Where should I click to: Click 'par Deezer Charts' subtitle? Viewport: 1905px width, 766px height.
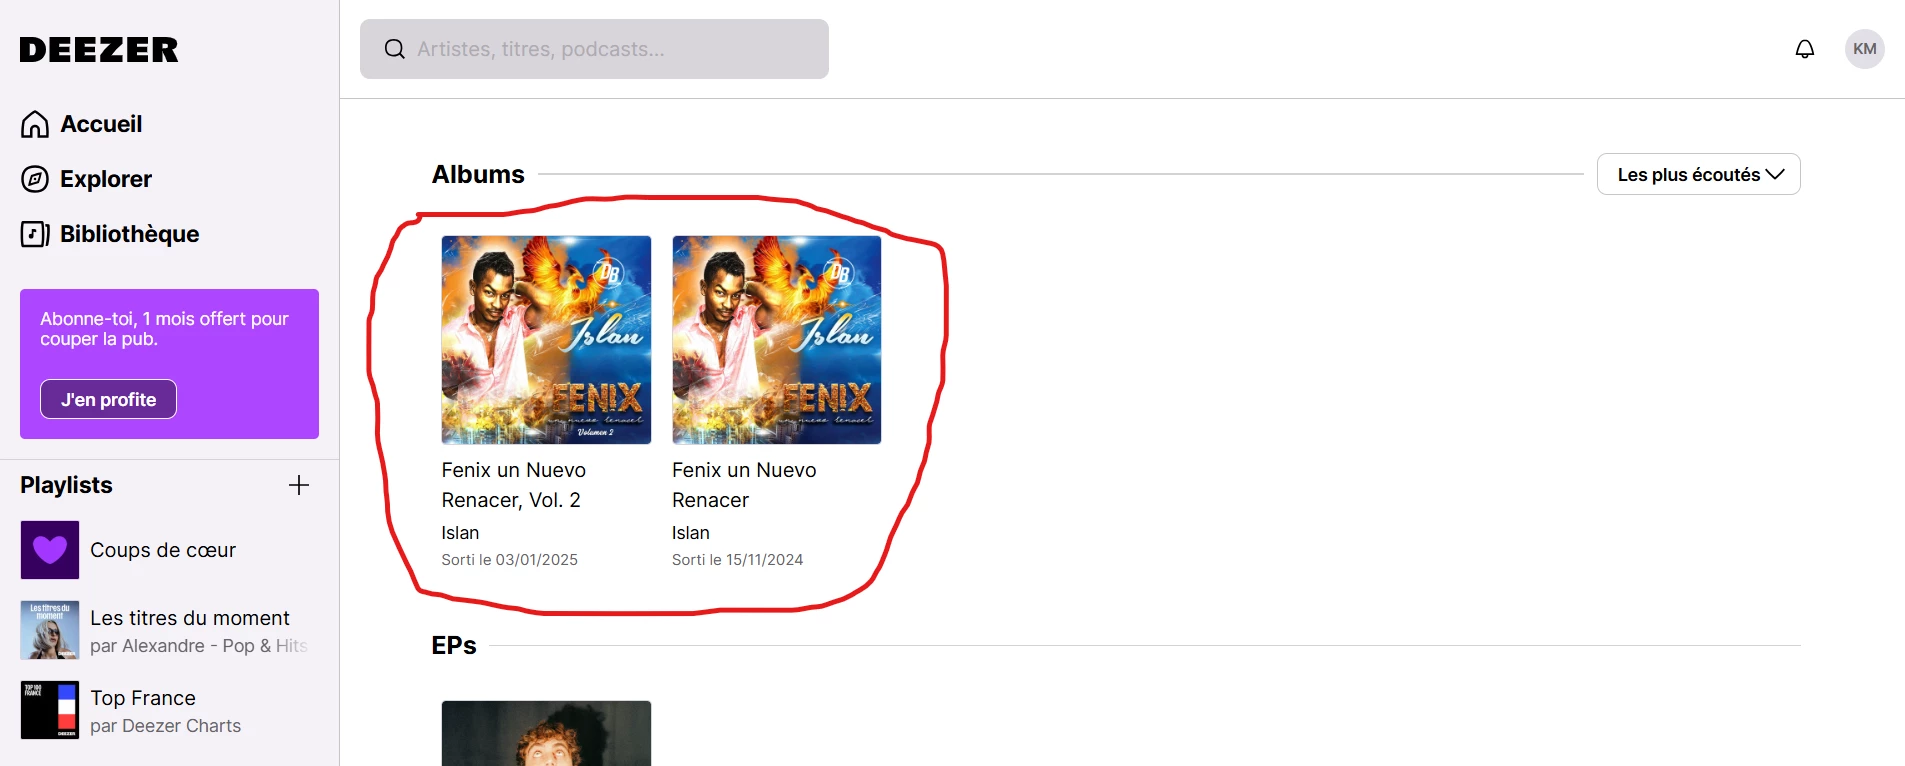[165, 726]
